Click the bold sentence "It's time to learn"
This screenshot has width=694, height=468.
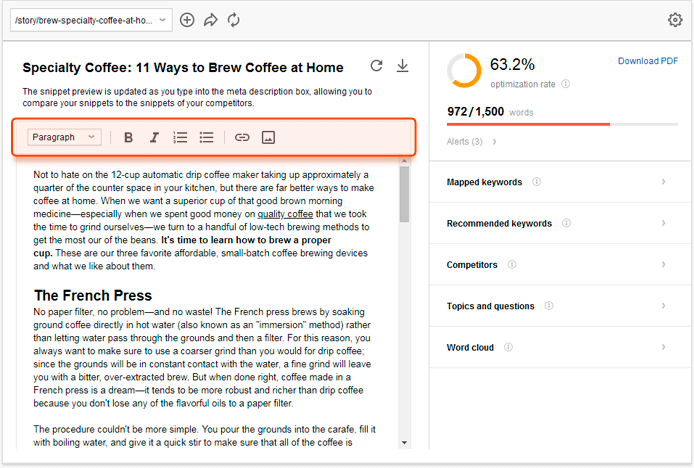(182, 247)
